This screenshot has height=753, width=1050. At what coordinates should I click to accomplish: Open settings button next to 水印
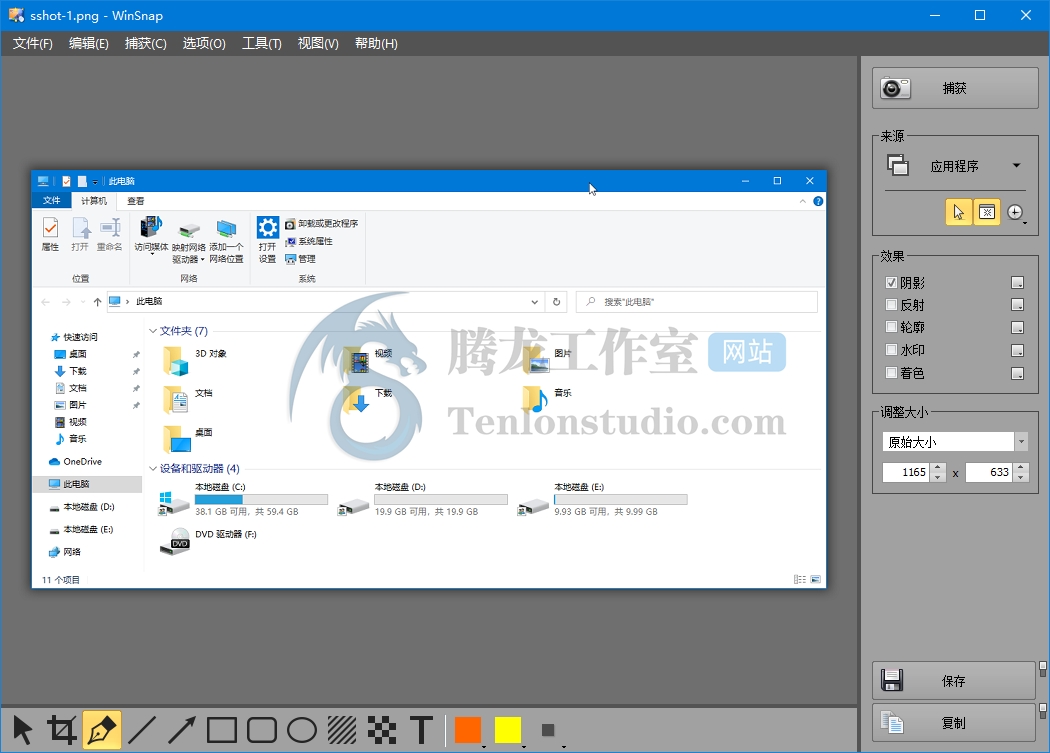click(x=1017, y=350)
